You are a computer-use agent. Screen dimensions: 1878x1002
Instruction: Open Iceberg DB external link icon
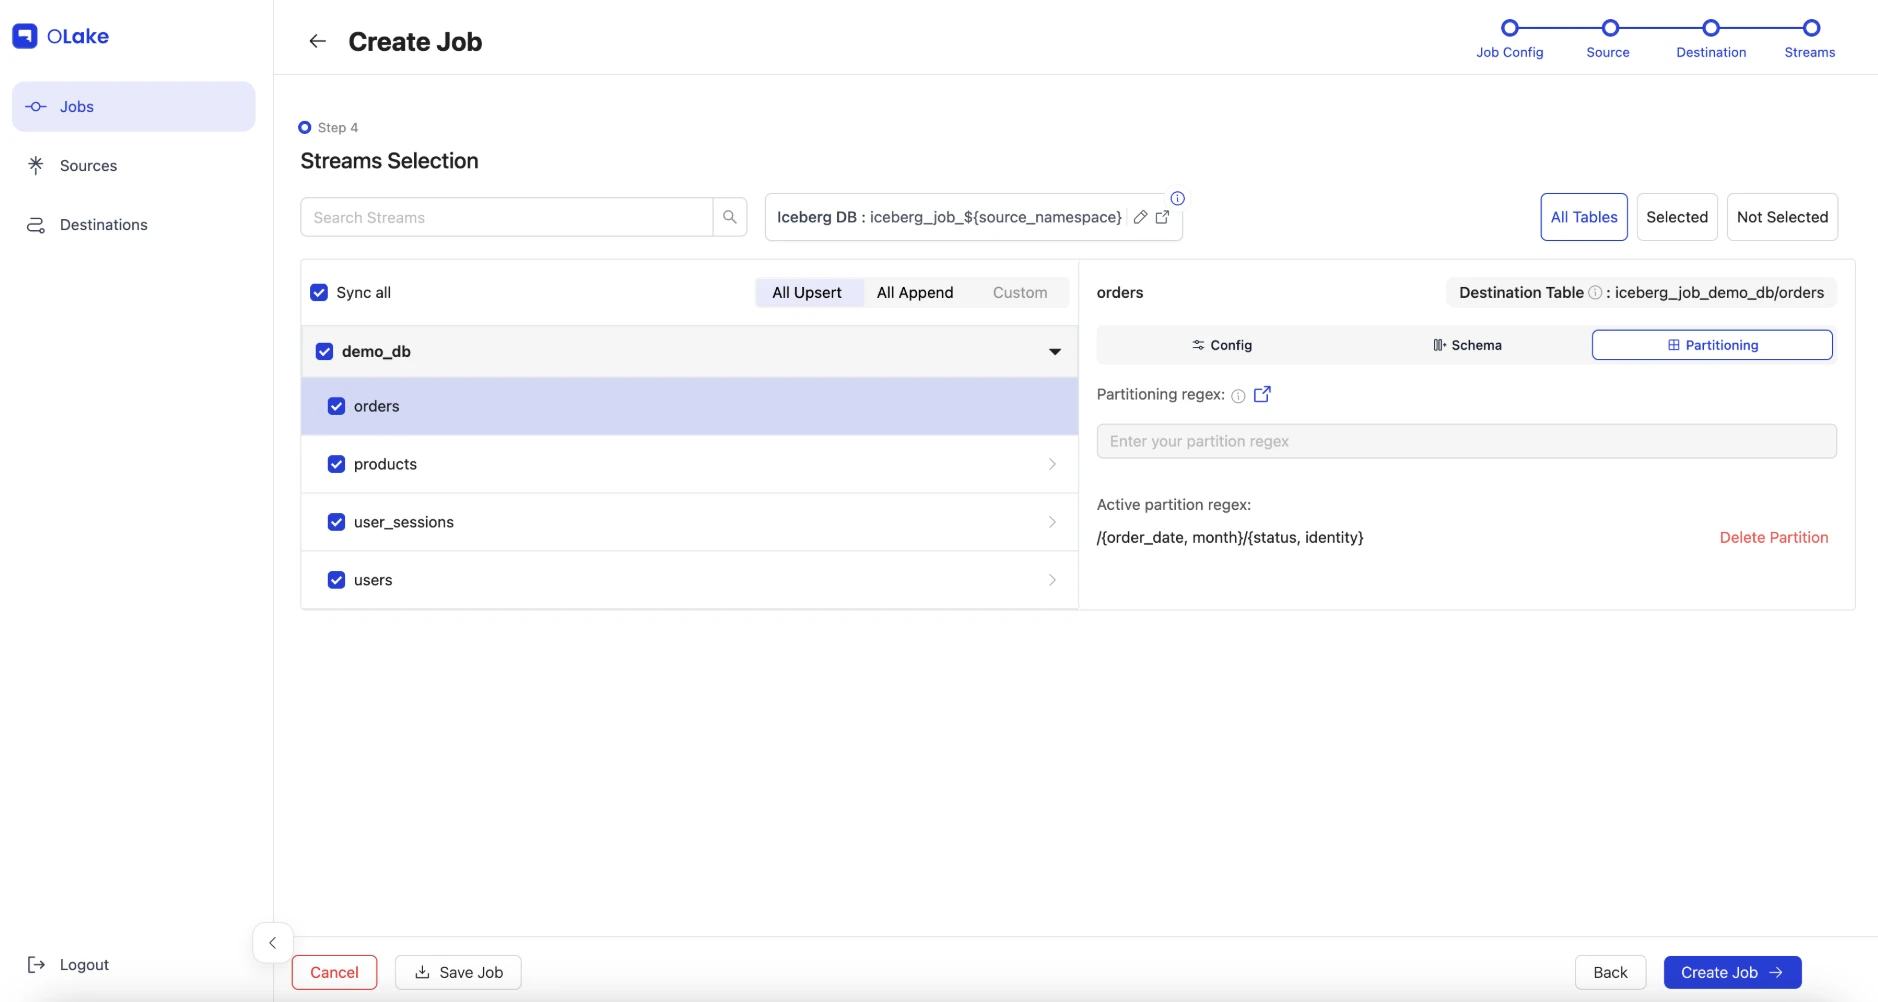pos(1162,217)
